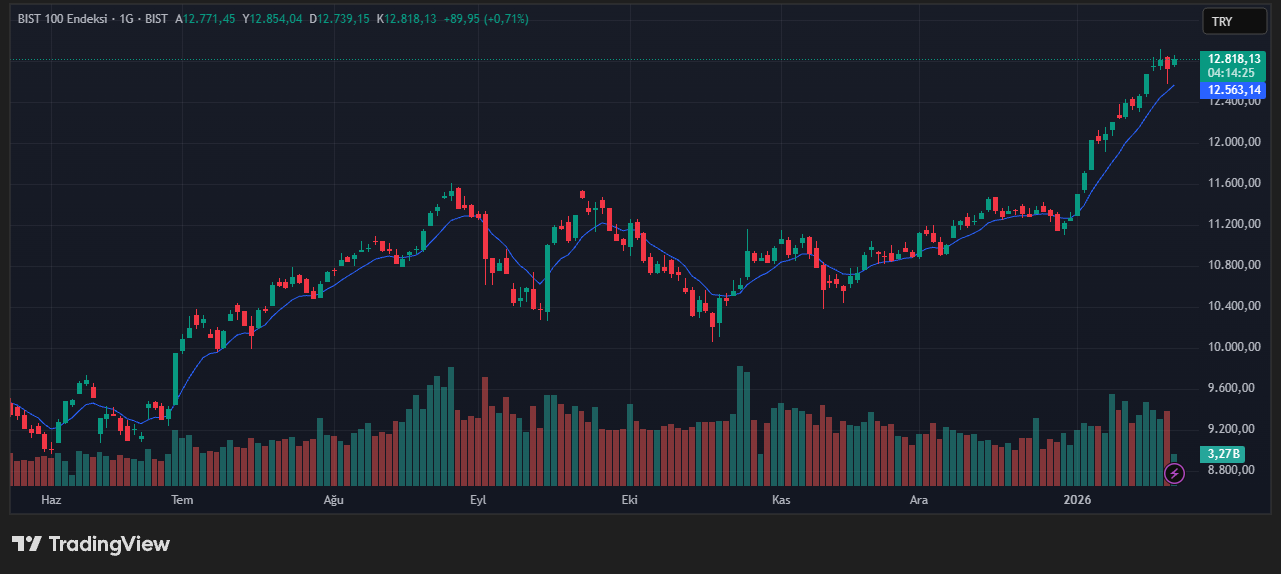Click the Eyl month marker on time axis
1281x574 pixels.
[478, 499]
